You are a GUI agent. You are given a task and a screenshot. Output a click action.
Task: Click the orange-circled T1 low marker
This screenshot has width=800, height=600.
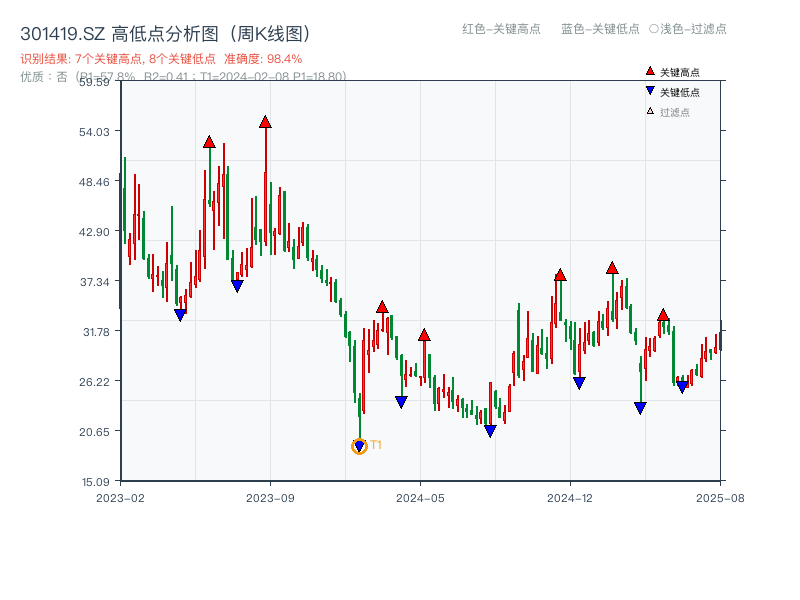coord(360,445)
